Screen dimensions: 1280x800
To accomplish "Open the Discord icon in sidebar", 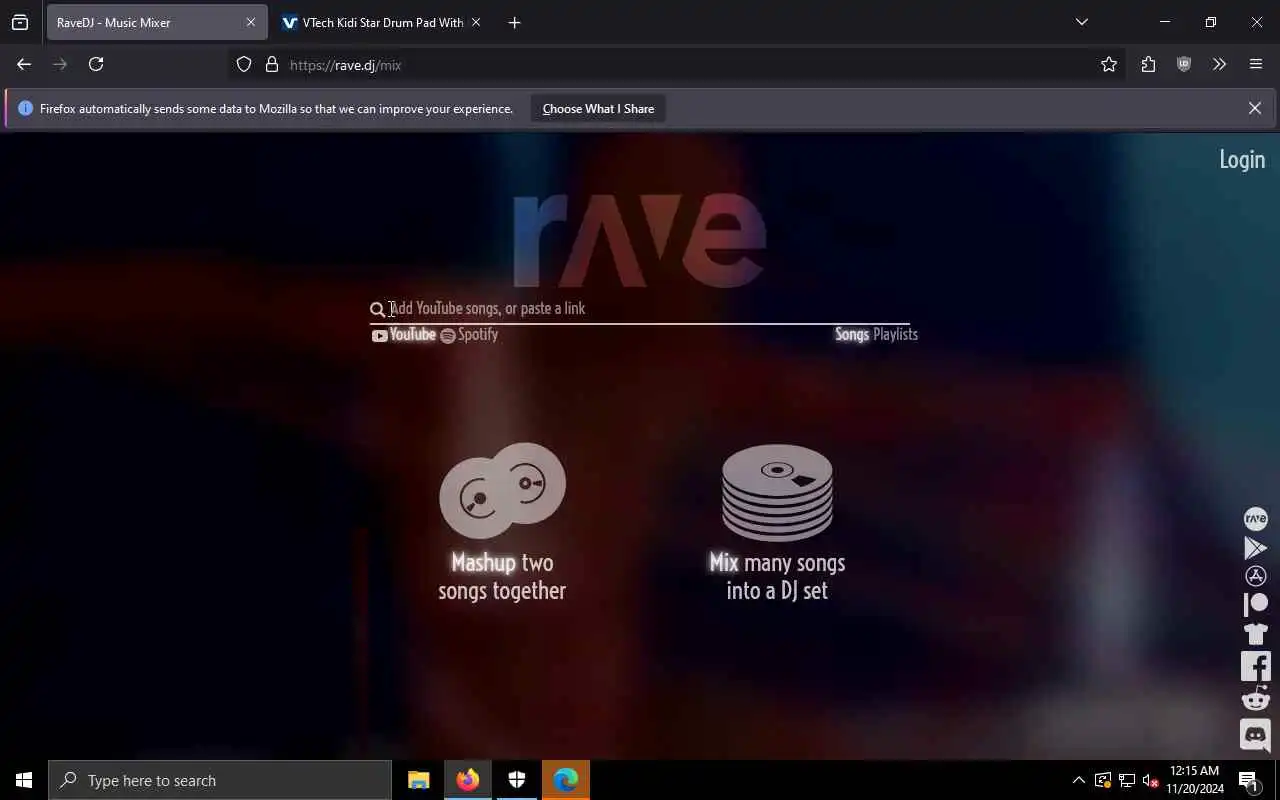I will click(1255, 735).
